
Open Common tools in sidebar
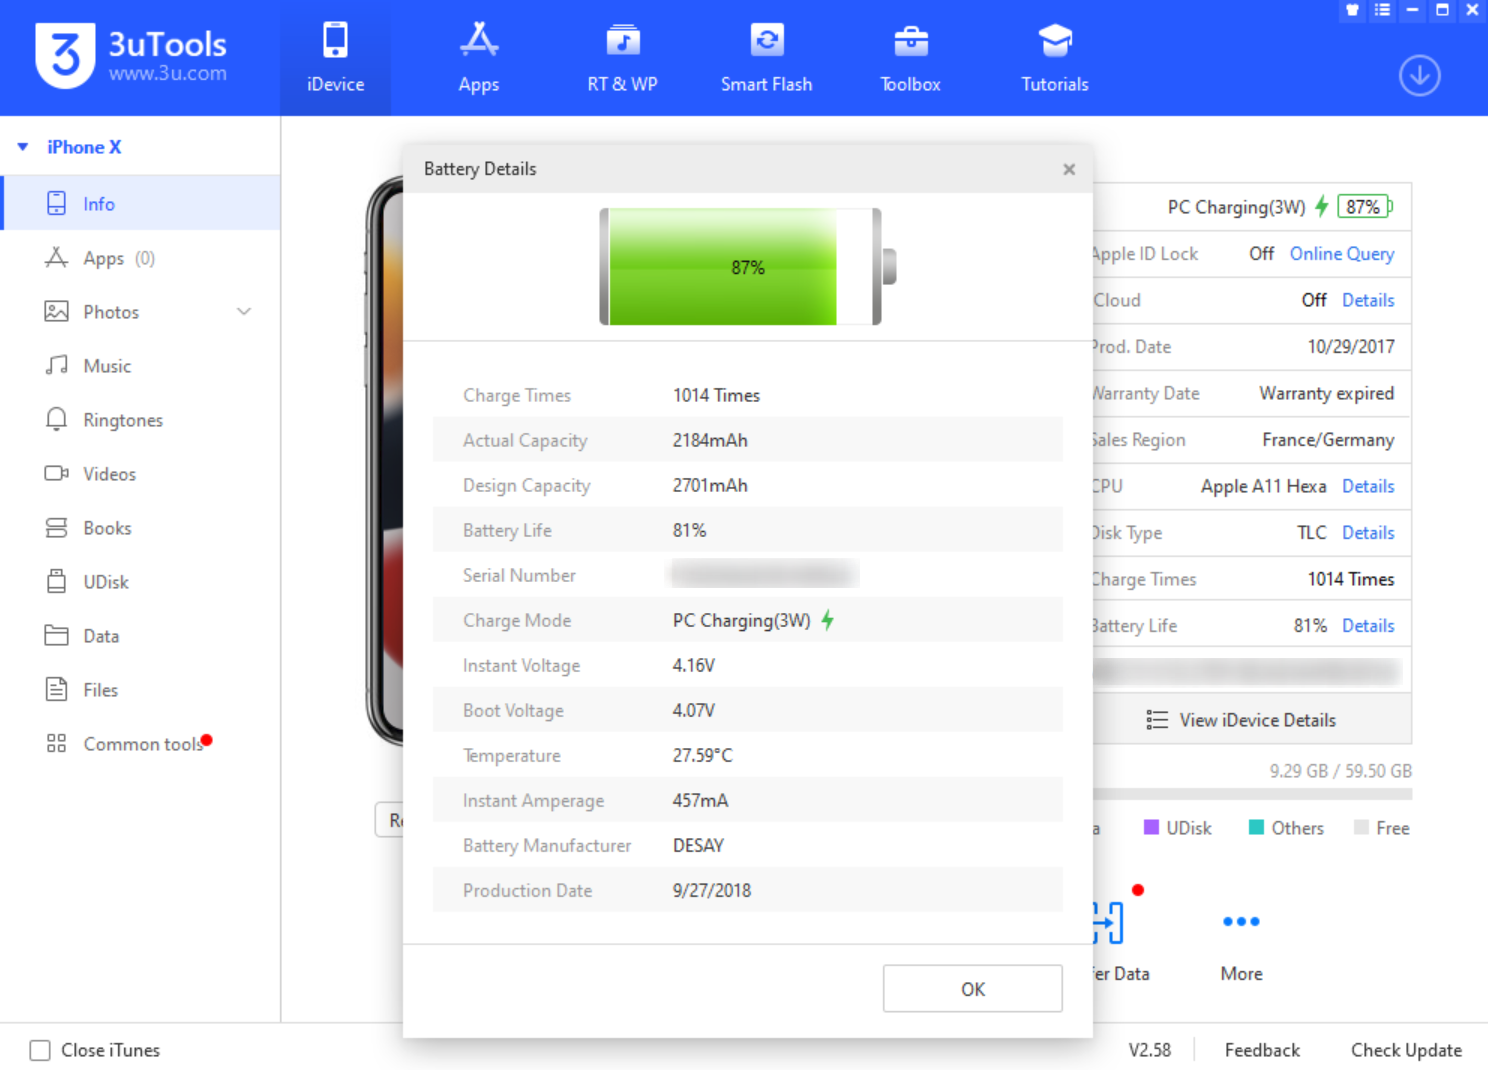click(142, 744)
